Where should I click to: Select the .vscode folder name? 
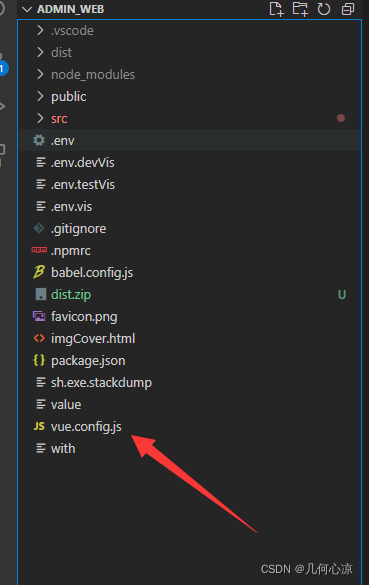(72, 31)
